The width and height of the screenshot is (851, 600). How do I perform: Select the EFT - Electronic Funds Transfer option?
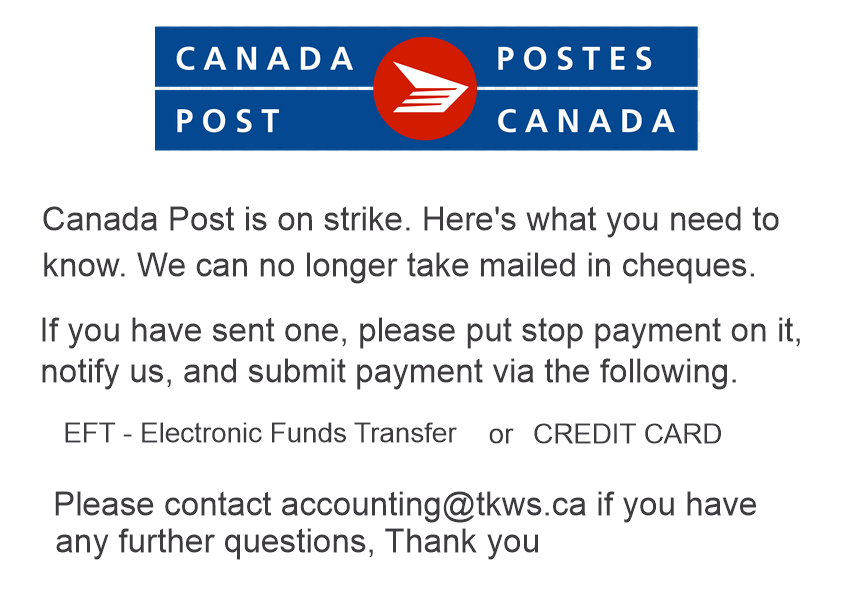(x=260, y=434)
